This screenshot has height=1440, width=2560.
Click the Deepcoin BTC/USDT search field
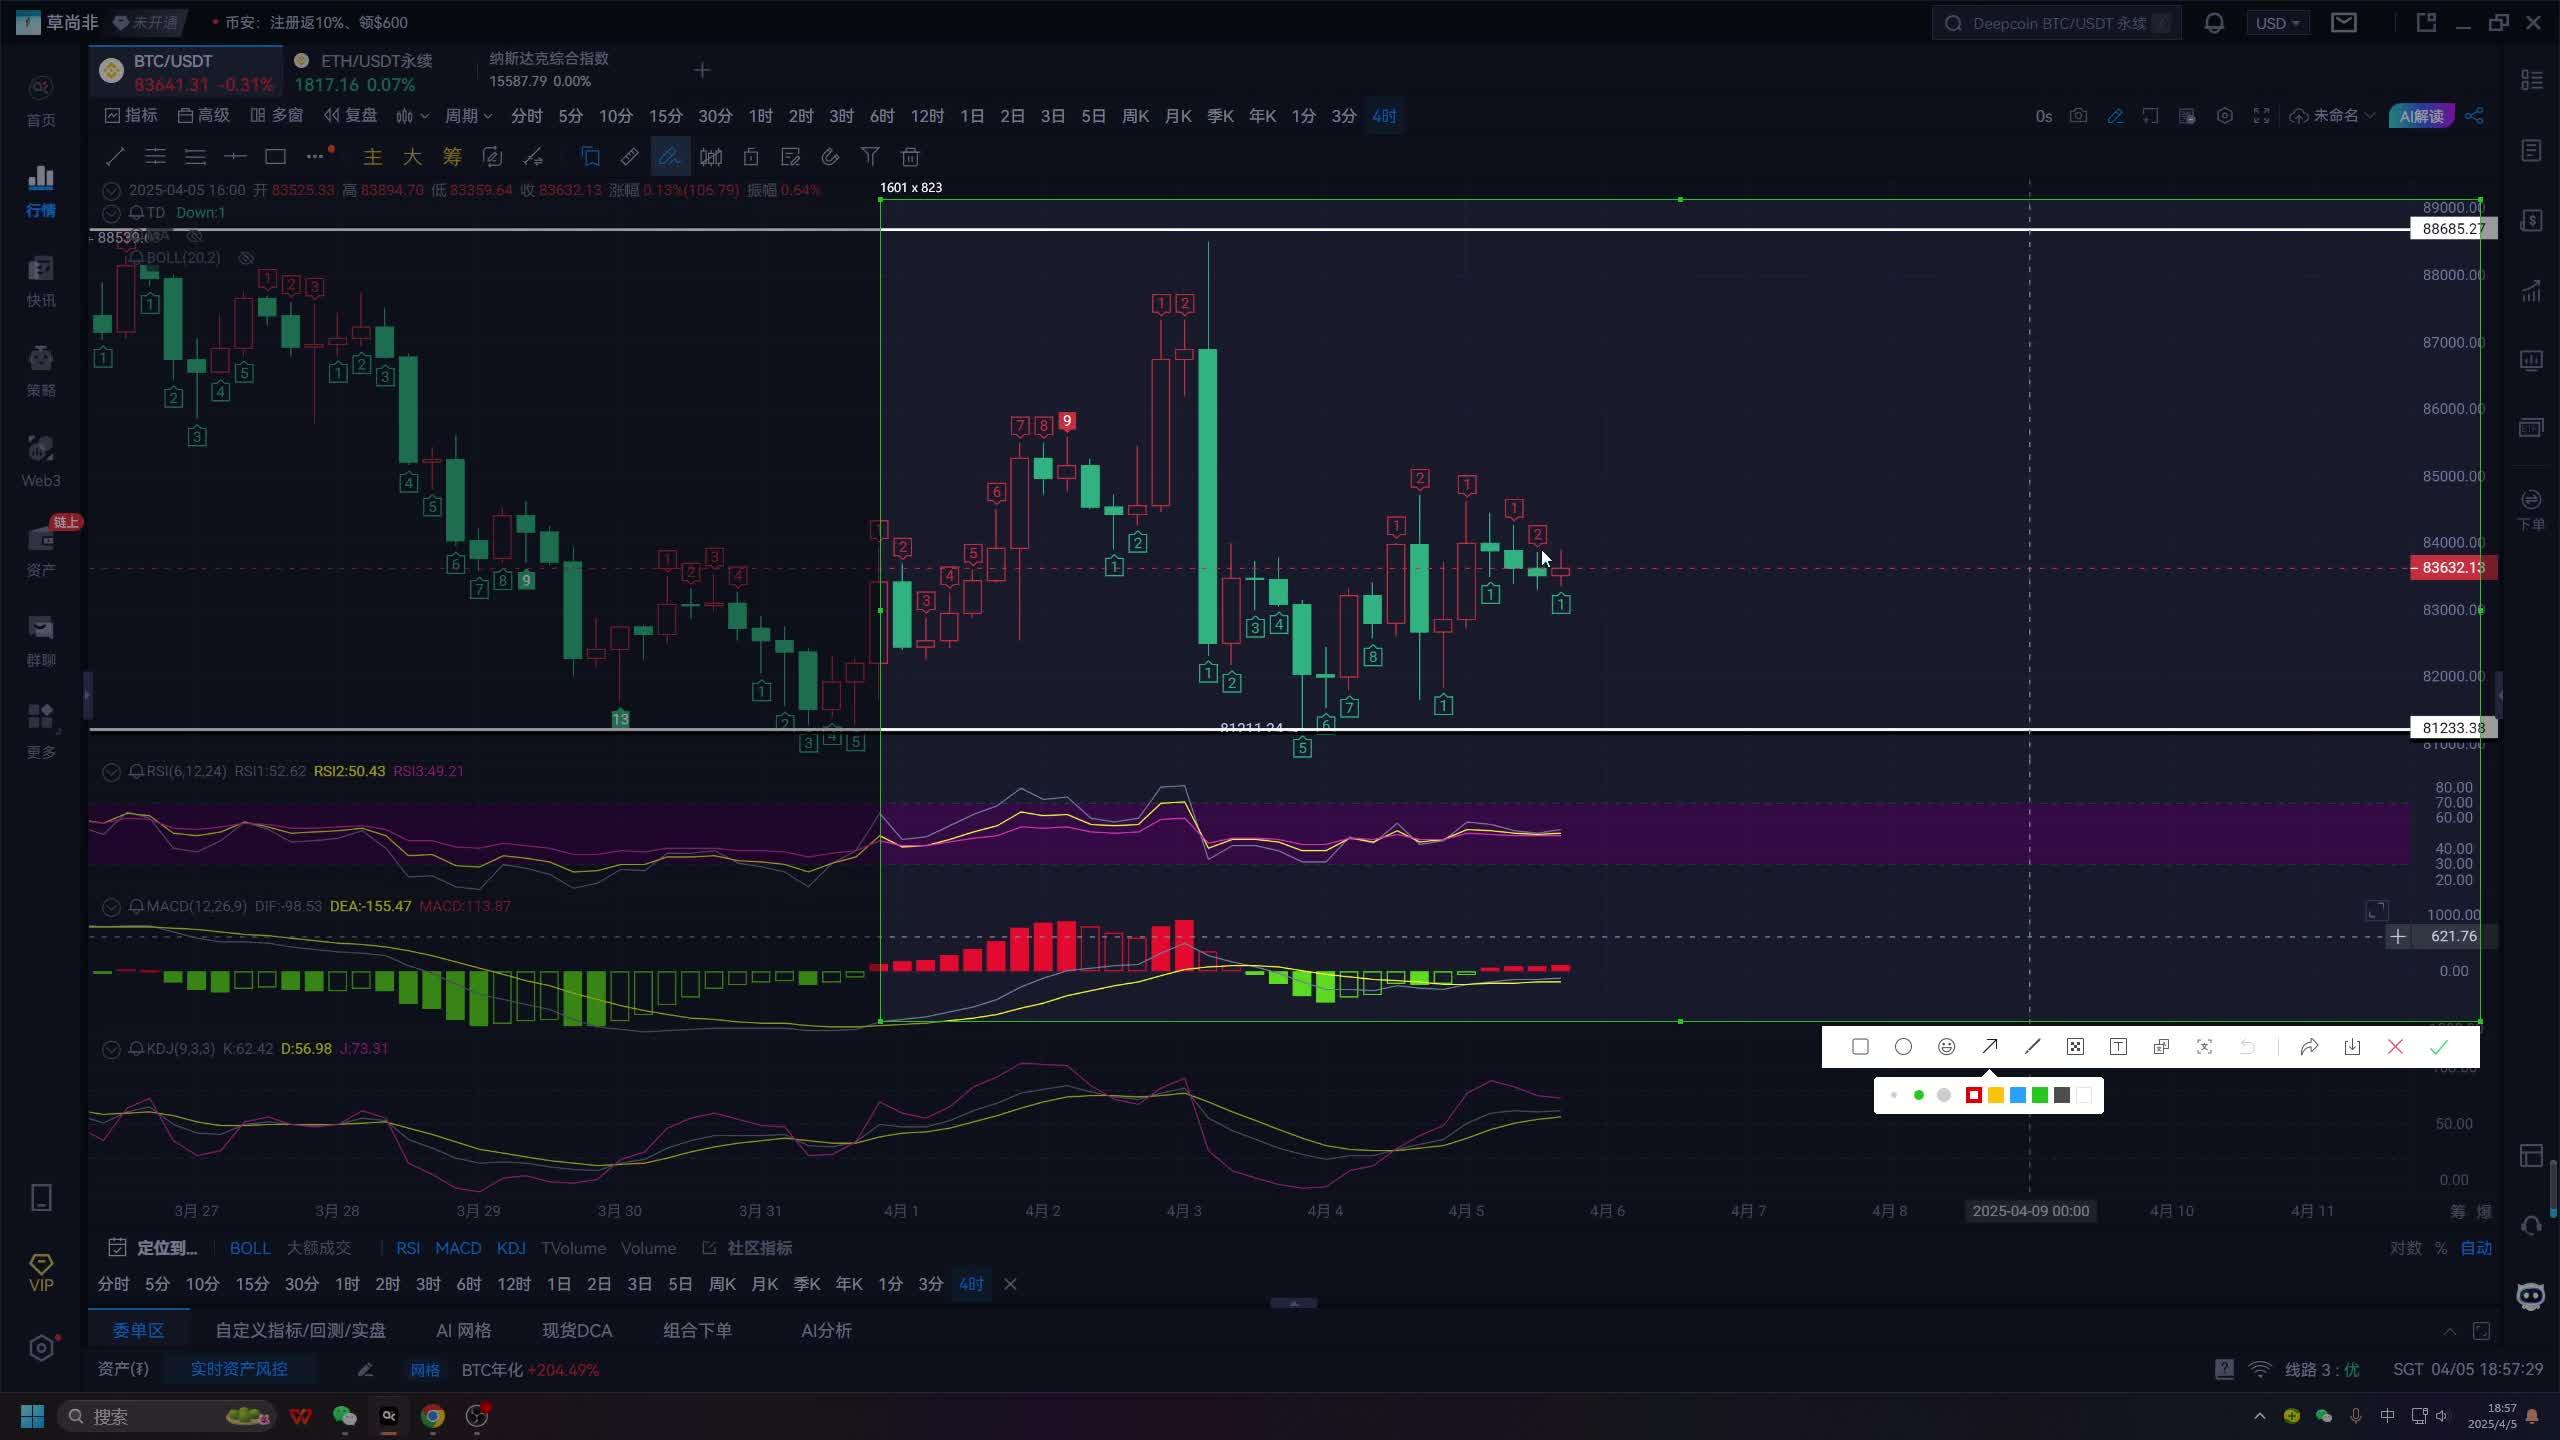pyautogui.click(x=2058, y=23)
